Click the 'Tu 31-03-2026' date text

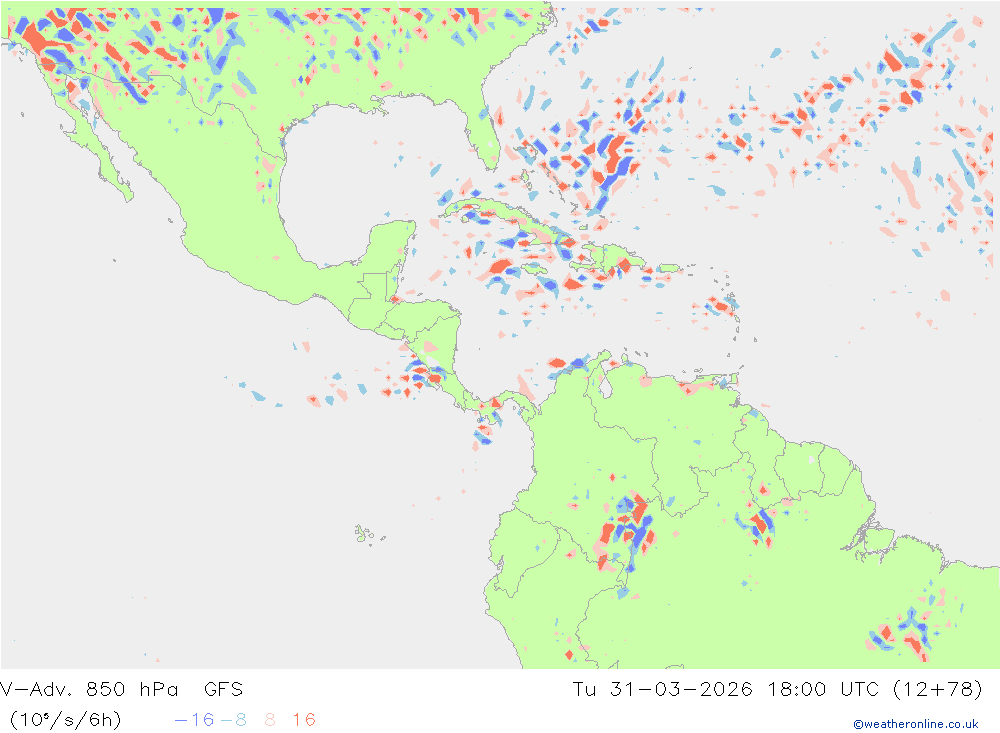(x=663, y=690)
